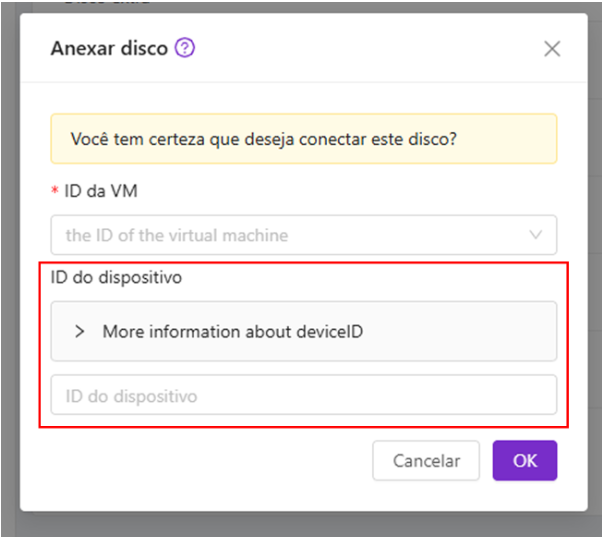The image size is (604, 538).
Task: Click the ID do dispositivo label above the panel
Action: (x=116, y=277)
